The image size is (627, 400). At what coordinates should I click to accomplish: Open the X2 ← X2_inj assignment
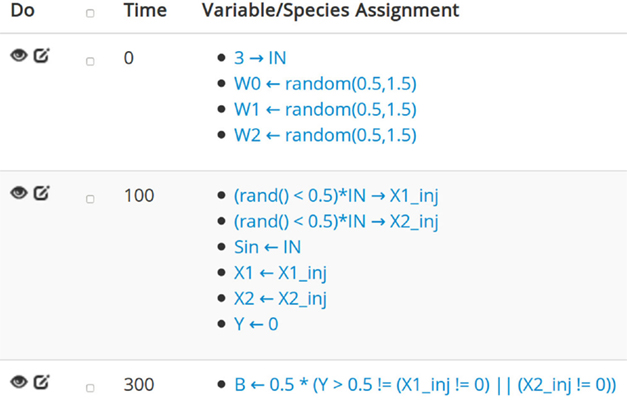pos(280,299)
